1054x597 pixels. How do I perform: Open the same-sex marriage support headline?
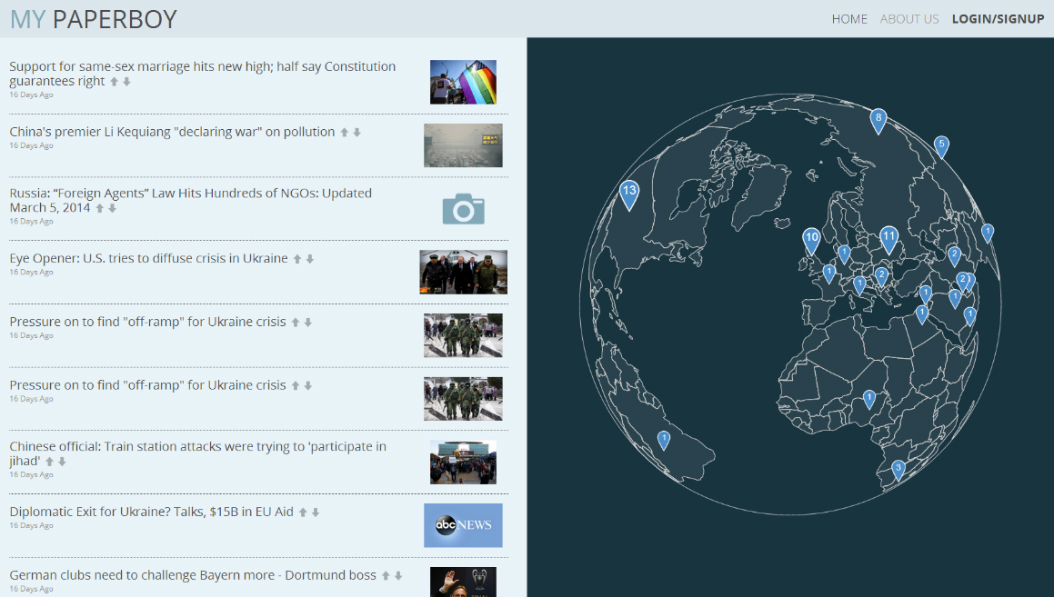click(202, 74)
